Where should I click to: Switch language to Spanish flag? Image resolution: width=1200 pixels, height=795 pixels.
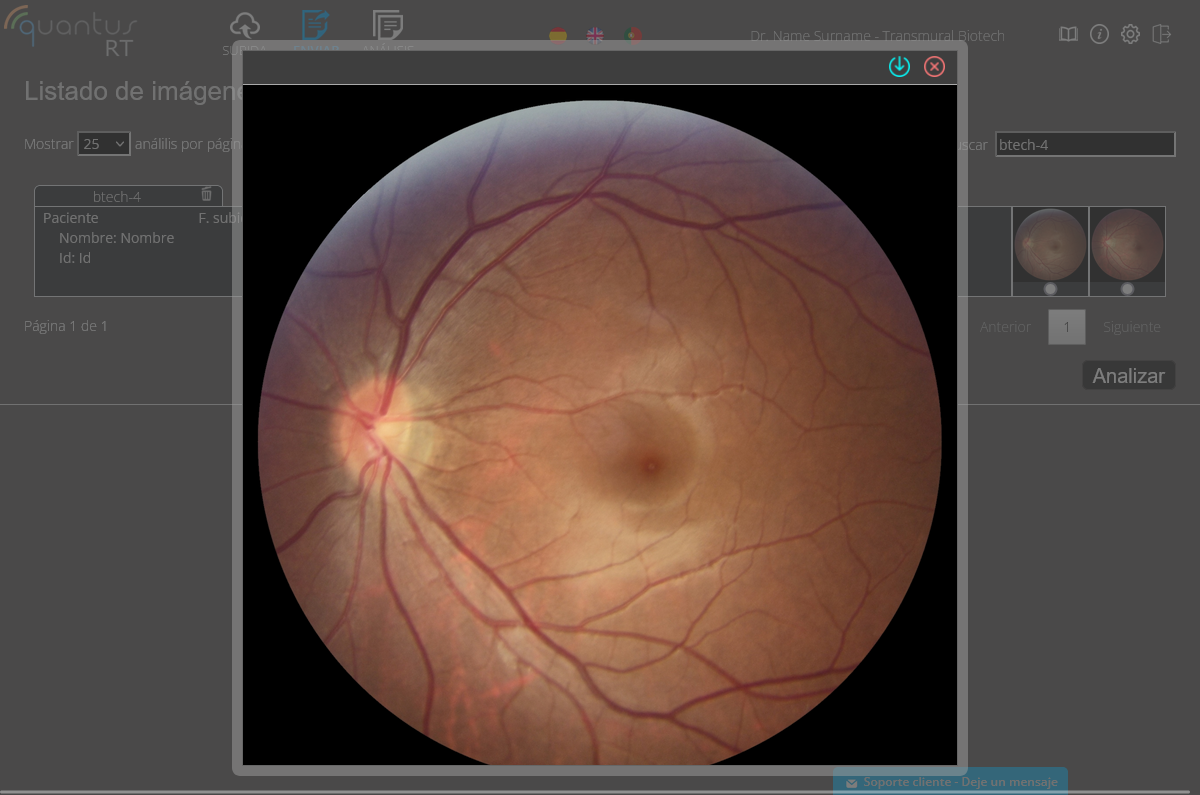pos(558,36)
